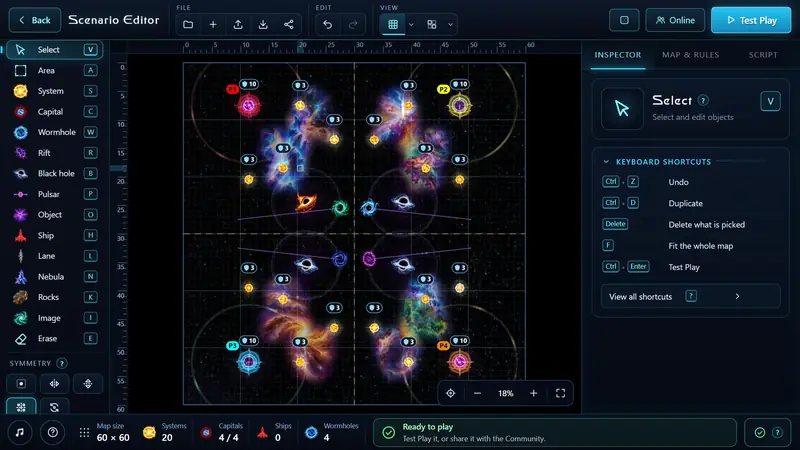Switch to the Inspector tab

[618, 55]
